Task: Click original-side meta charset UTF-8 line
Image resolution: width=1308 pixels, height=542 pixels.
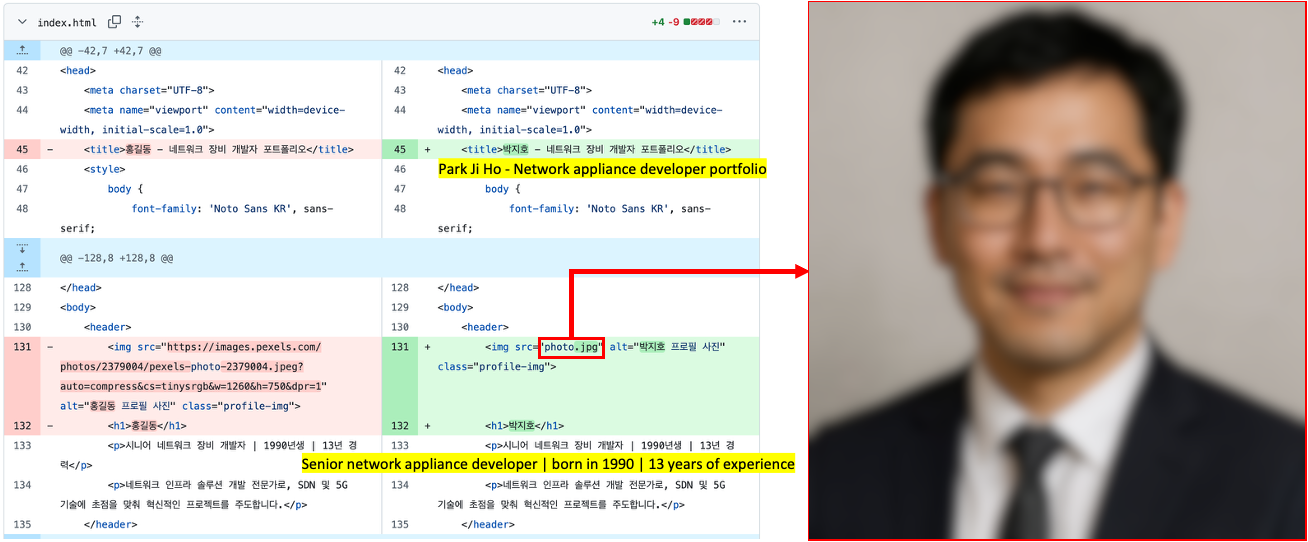Action: pos(211,91)
